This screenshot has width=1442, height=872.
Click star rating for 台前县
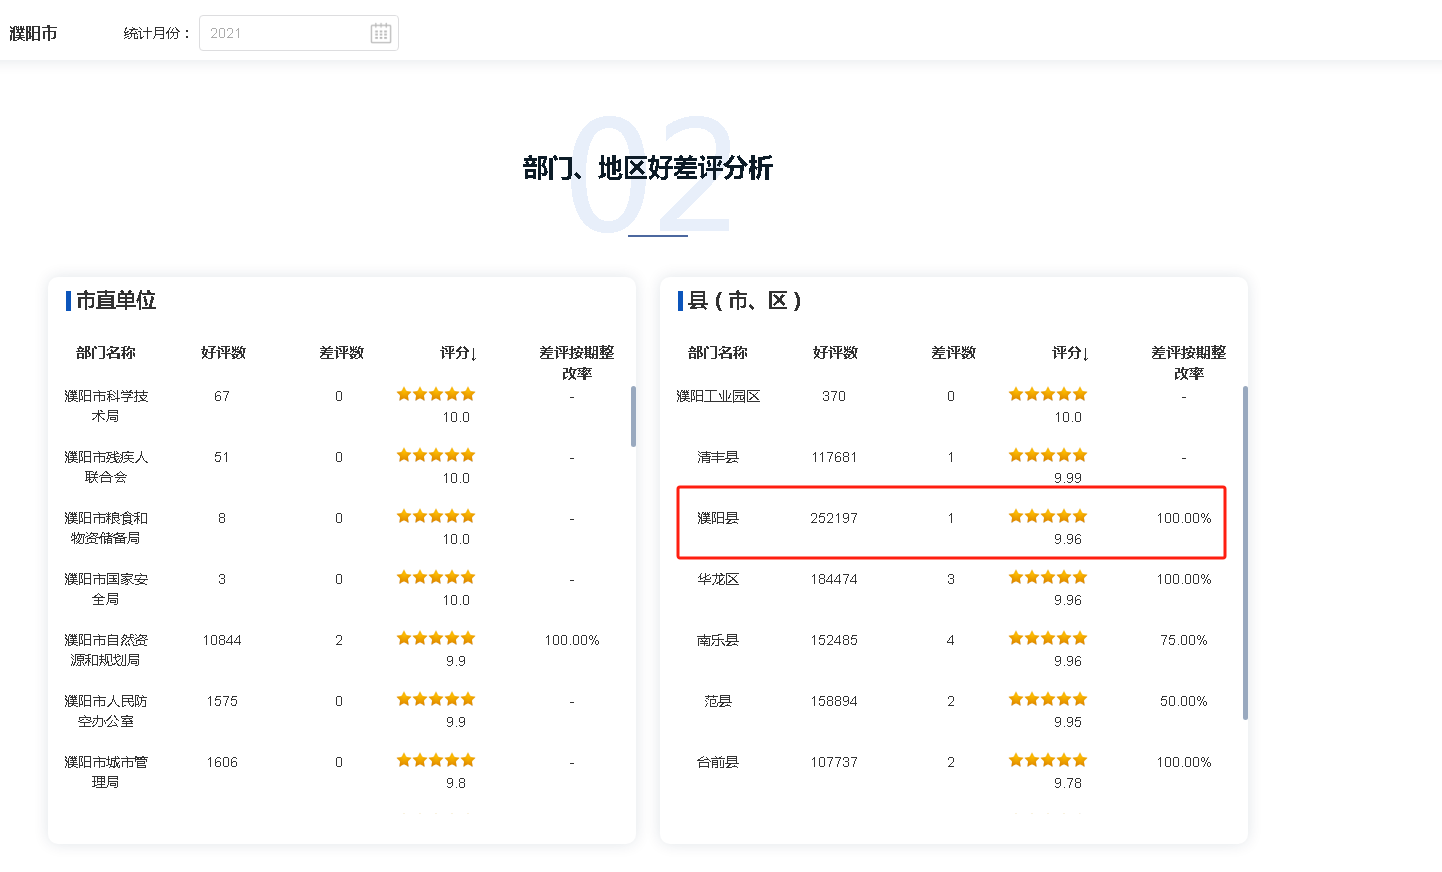click(x=1048, y=760)
